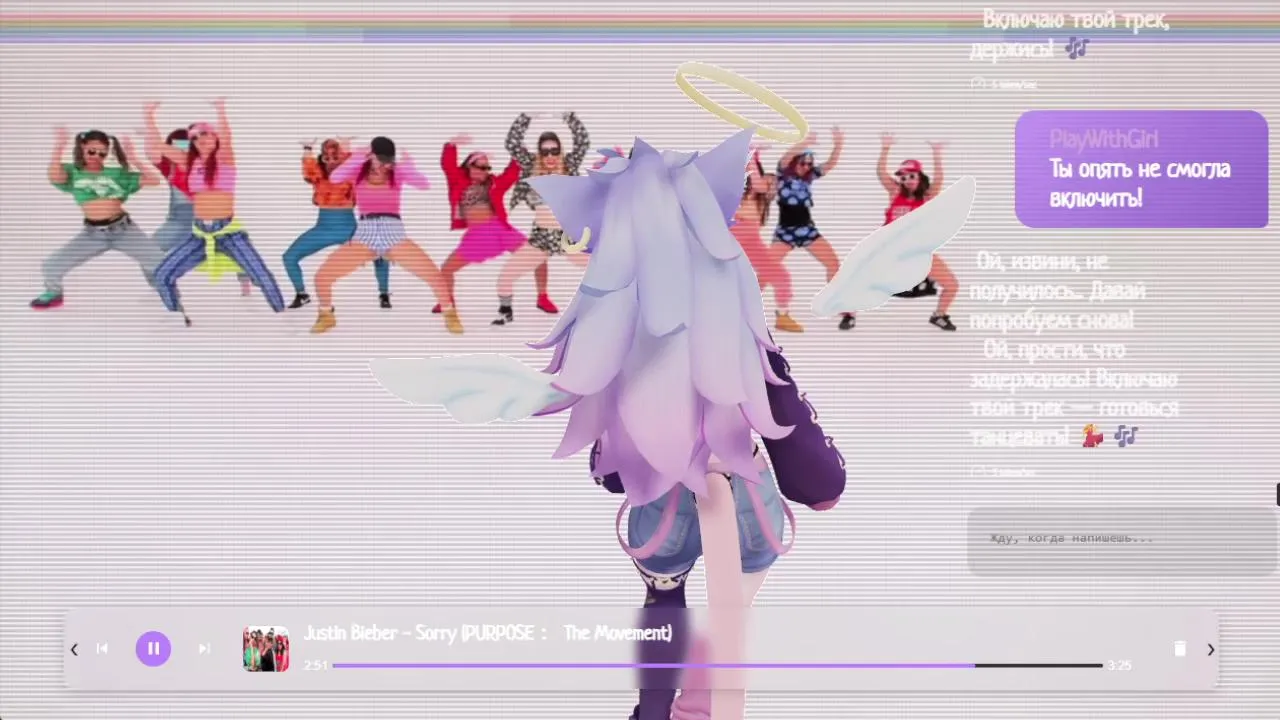Click the reply 'Ой, извини, не получилось'
Viewport: 1280px width, 720px height.
tap(1058, 291)
